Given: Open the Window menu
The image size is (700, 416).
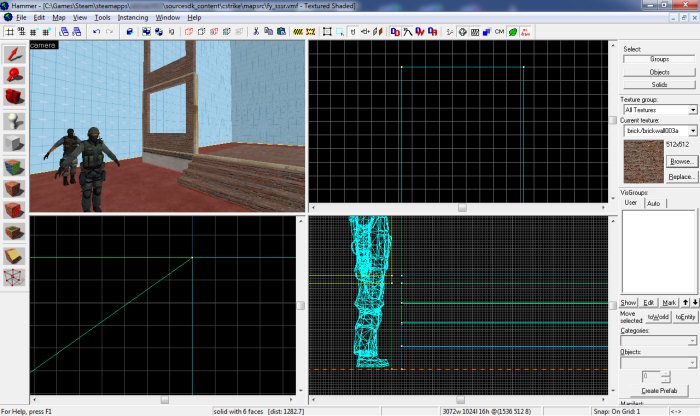Looking at the screenshot, I should (167, 17).
